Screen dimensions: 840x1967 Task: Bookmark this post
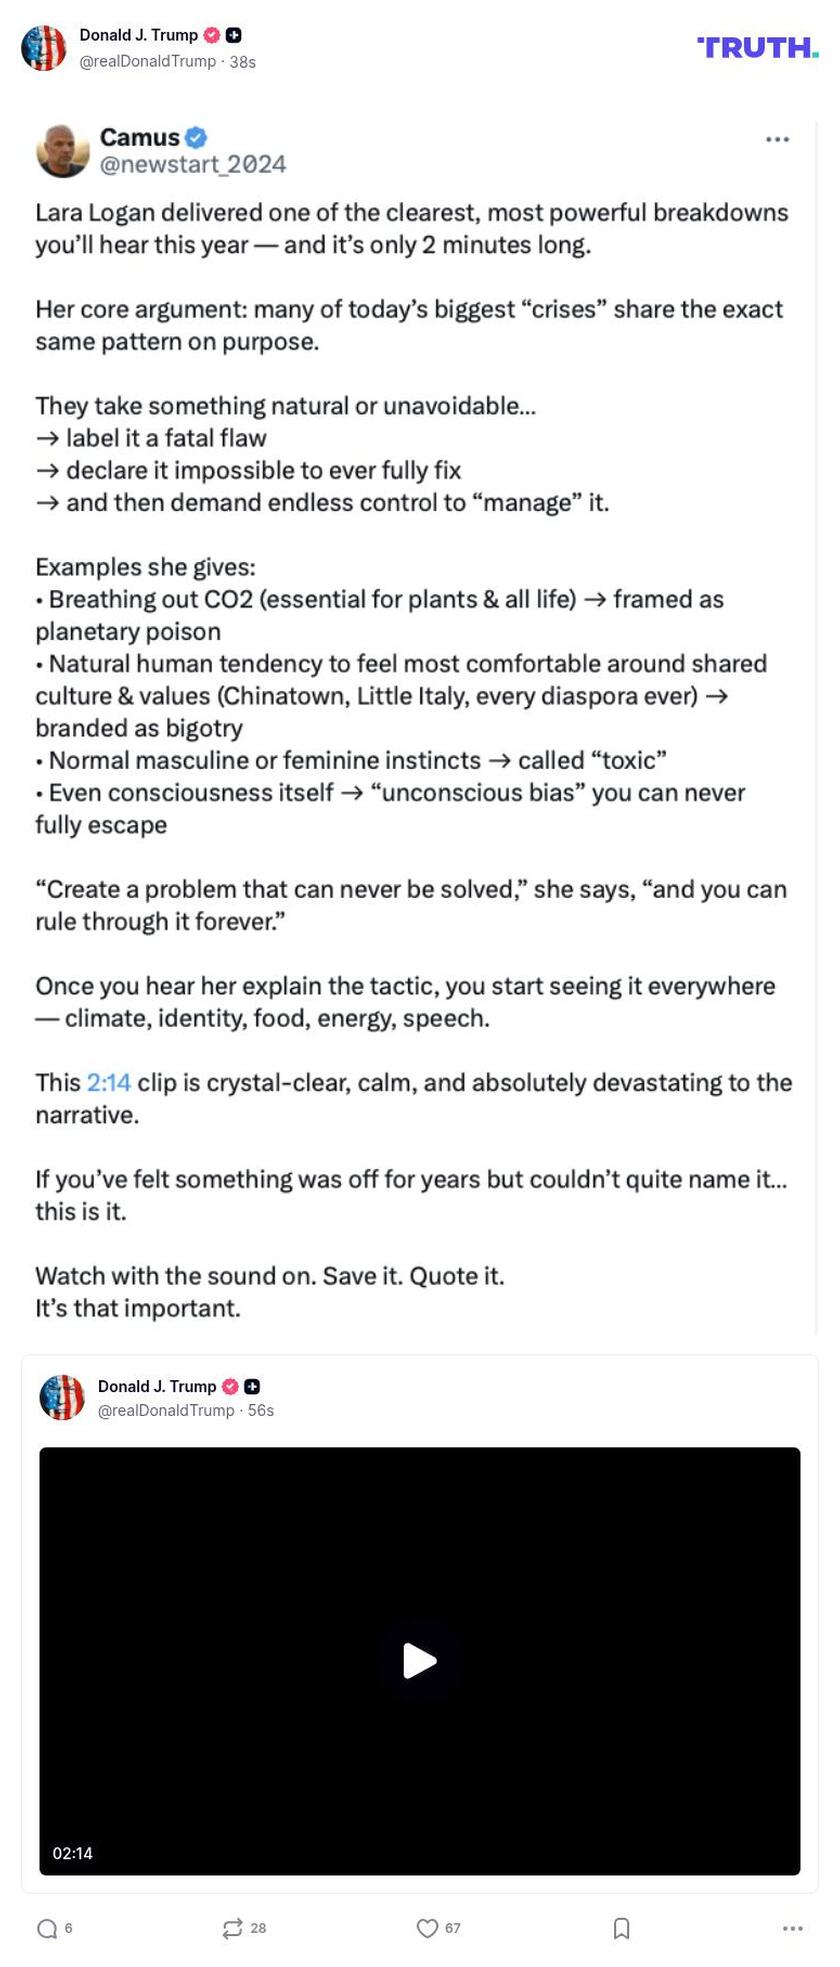pos(621,1928)
